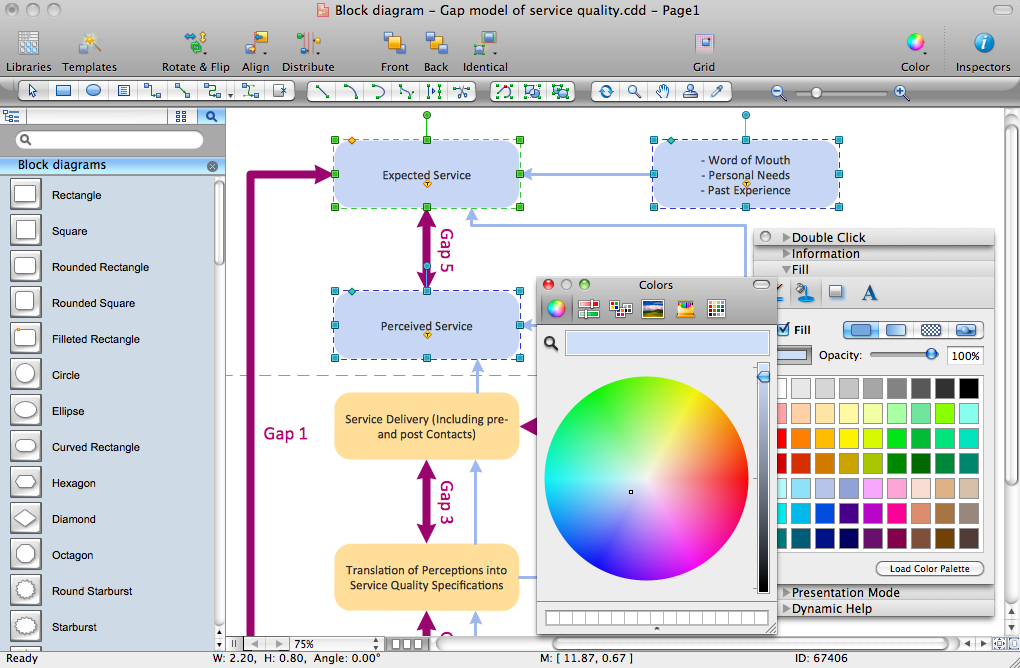The image size is (1020, 668).
Task: Apply the Identical size tool
Action: pyautogui.click(x=485, y=51)
